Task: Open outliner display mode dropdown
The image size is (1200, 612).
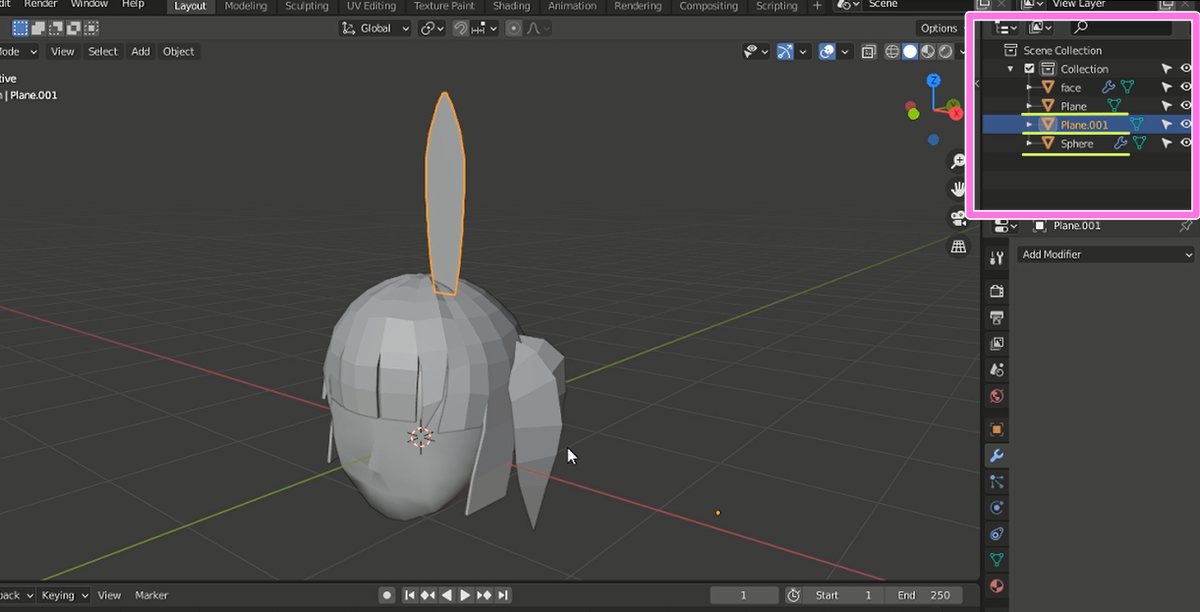Action: pyautogui.click(x=1006, y=28)
